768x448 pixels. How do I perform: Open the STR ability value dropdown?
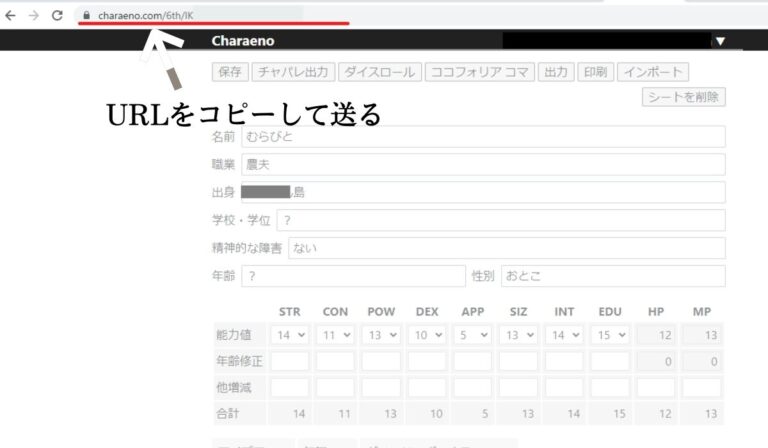coord(289,335)
